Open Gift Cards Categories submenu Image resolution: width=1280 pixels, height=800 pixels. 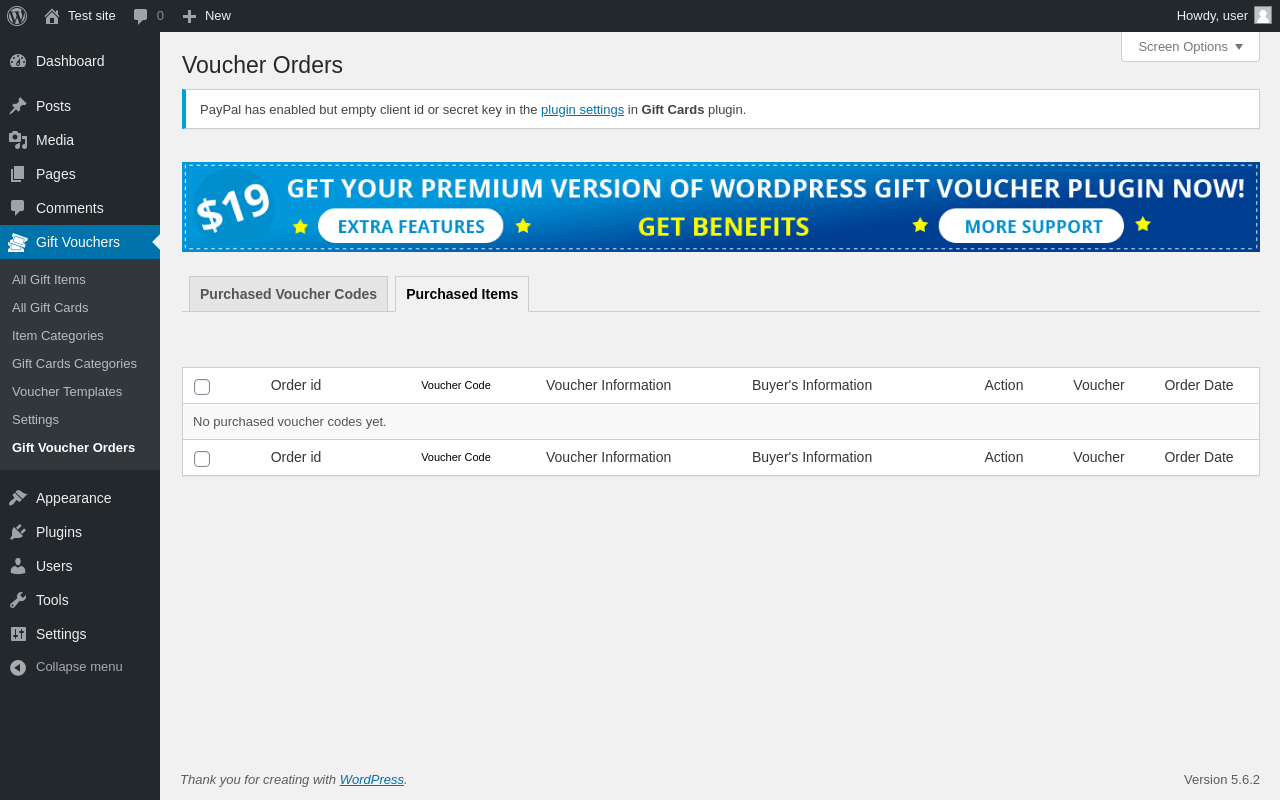tap(74, 364)
